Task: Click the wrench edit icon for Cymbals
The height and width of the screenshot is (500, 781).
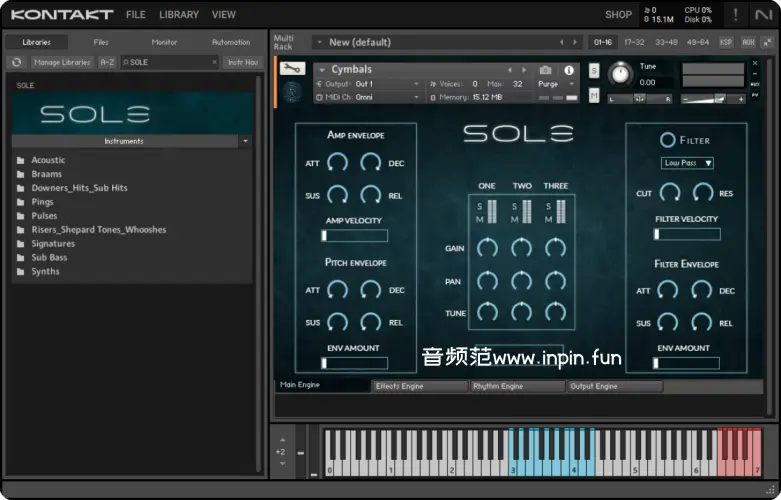Action: tap(292, 69)
